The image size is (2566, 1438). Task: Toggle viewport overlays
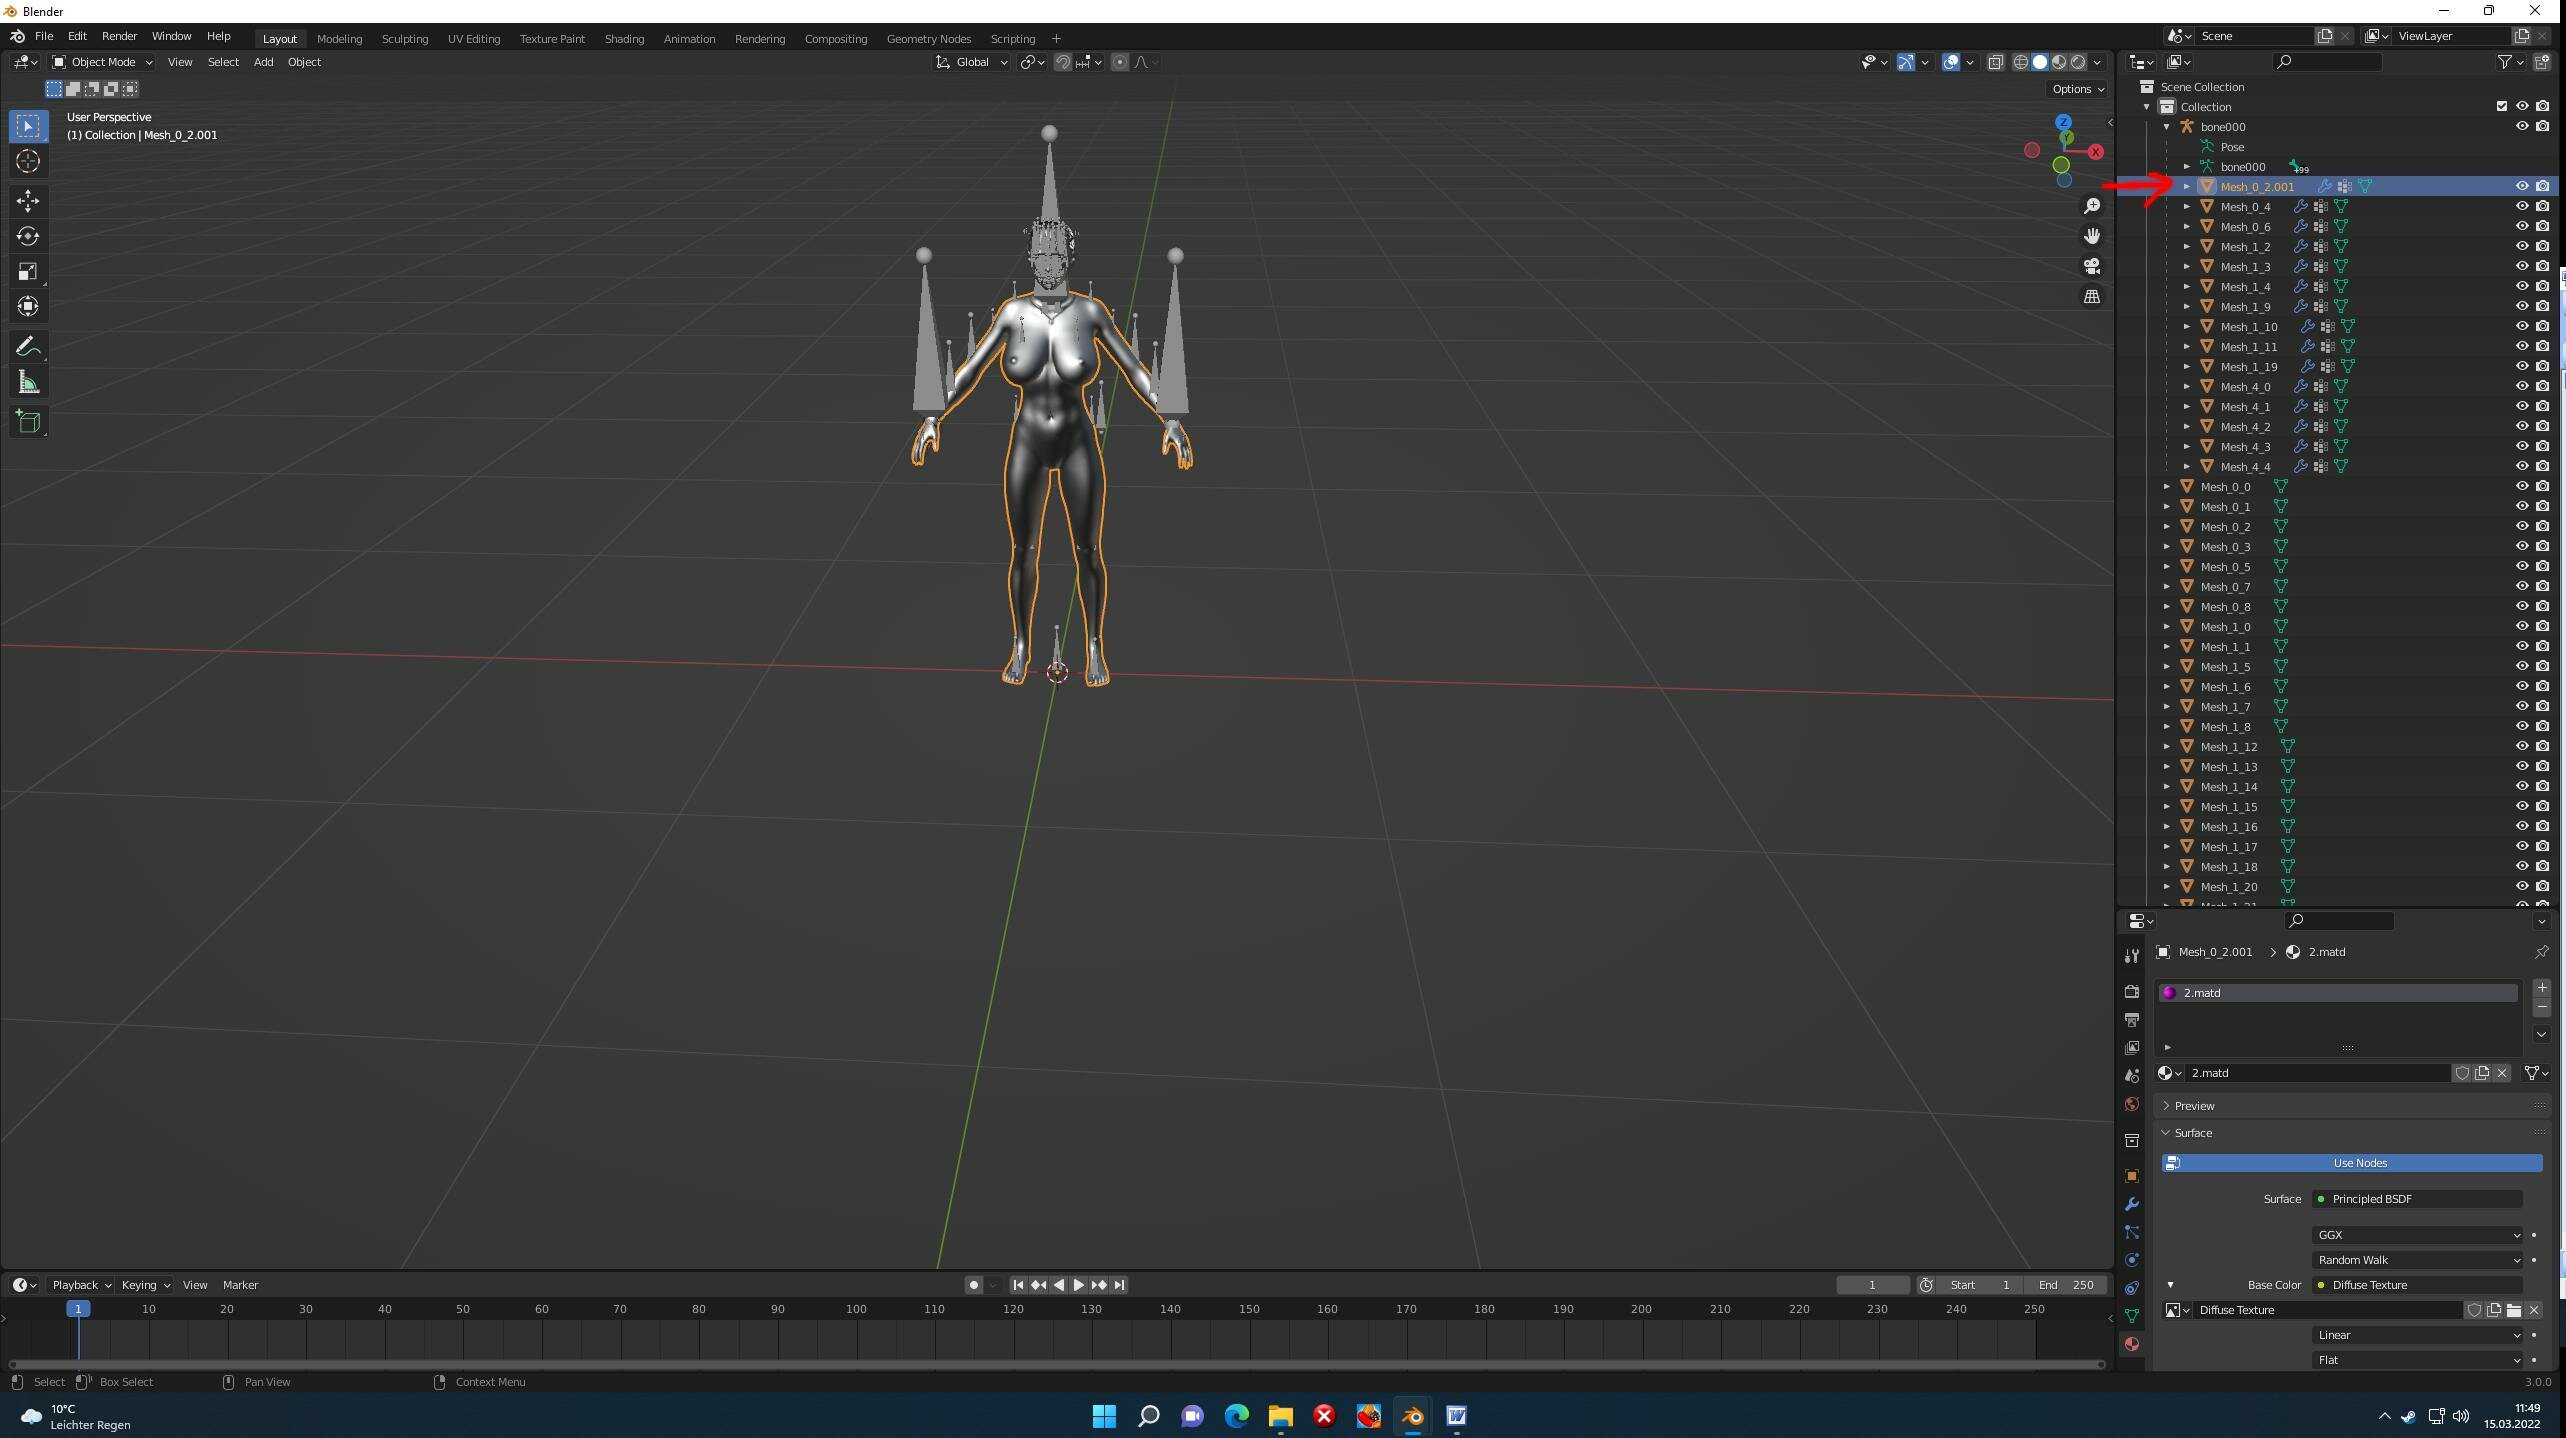pyautogui.click(x=1951, y=62)
